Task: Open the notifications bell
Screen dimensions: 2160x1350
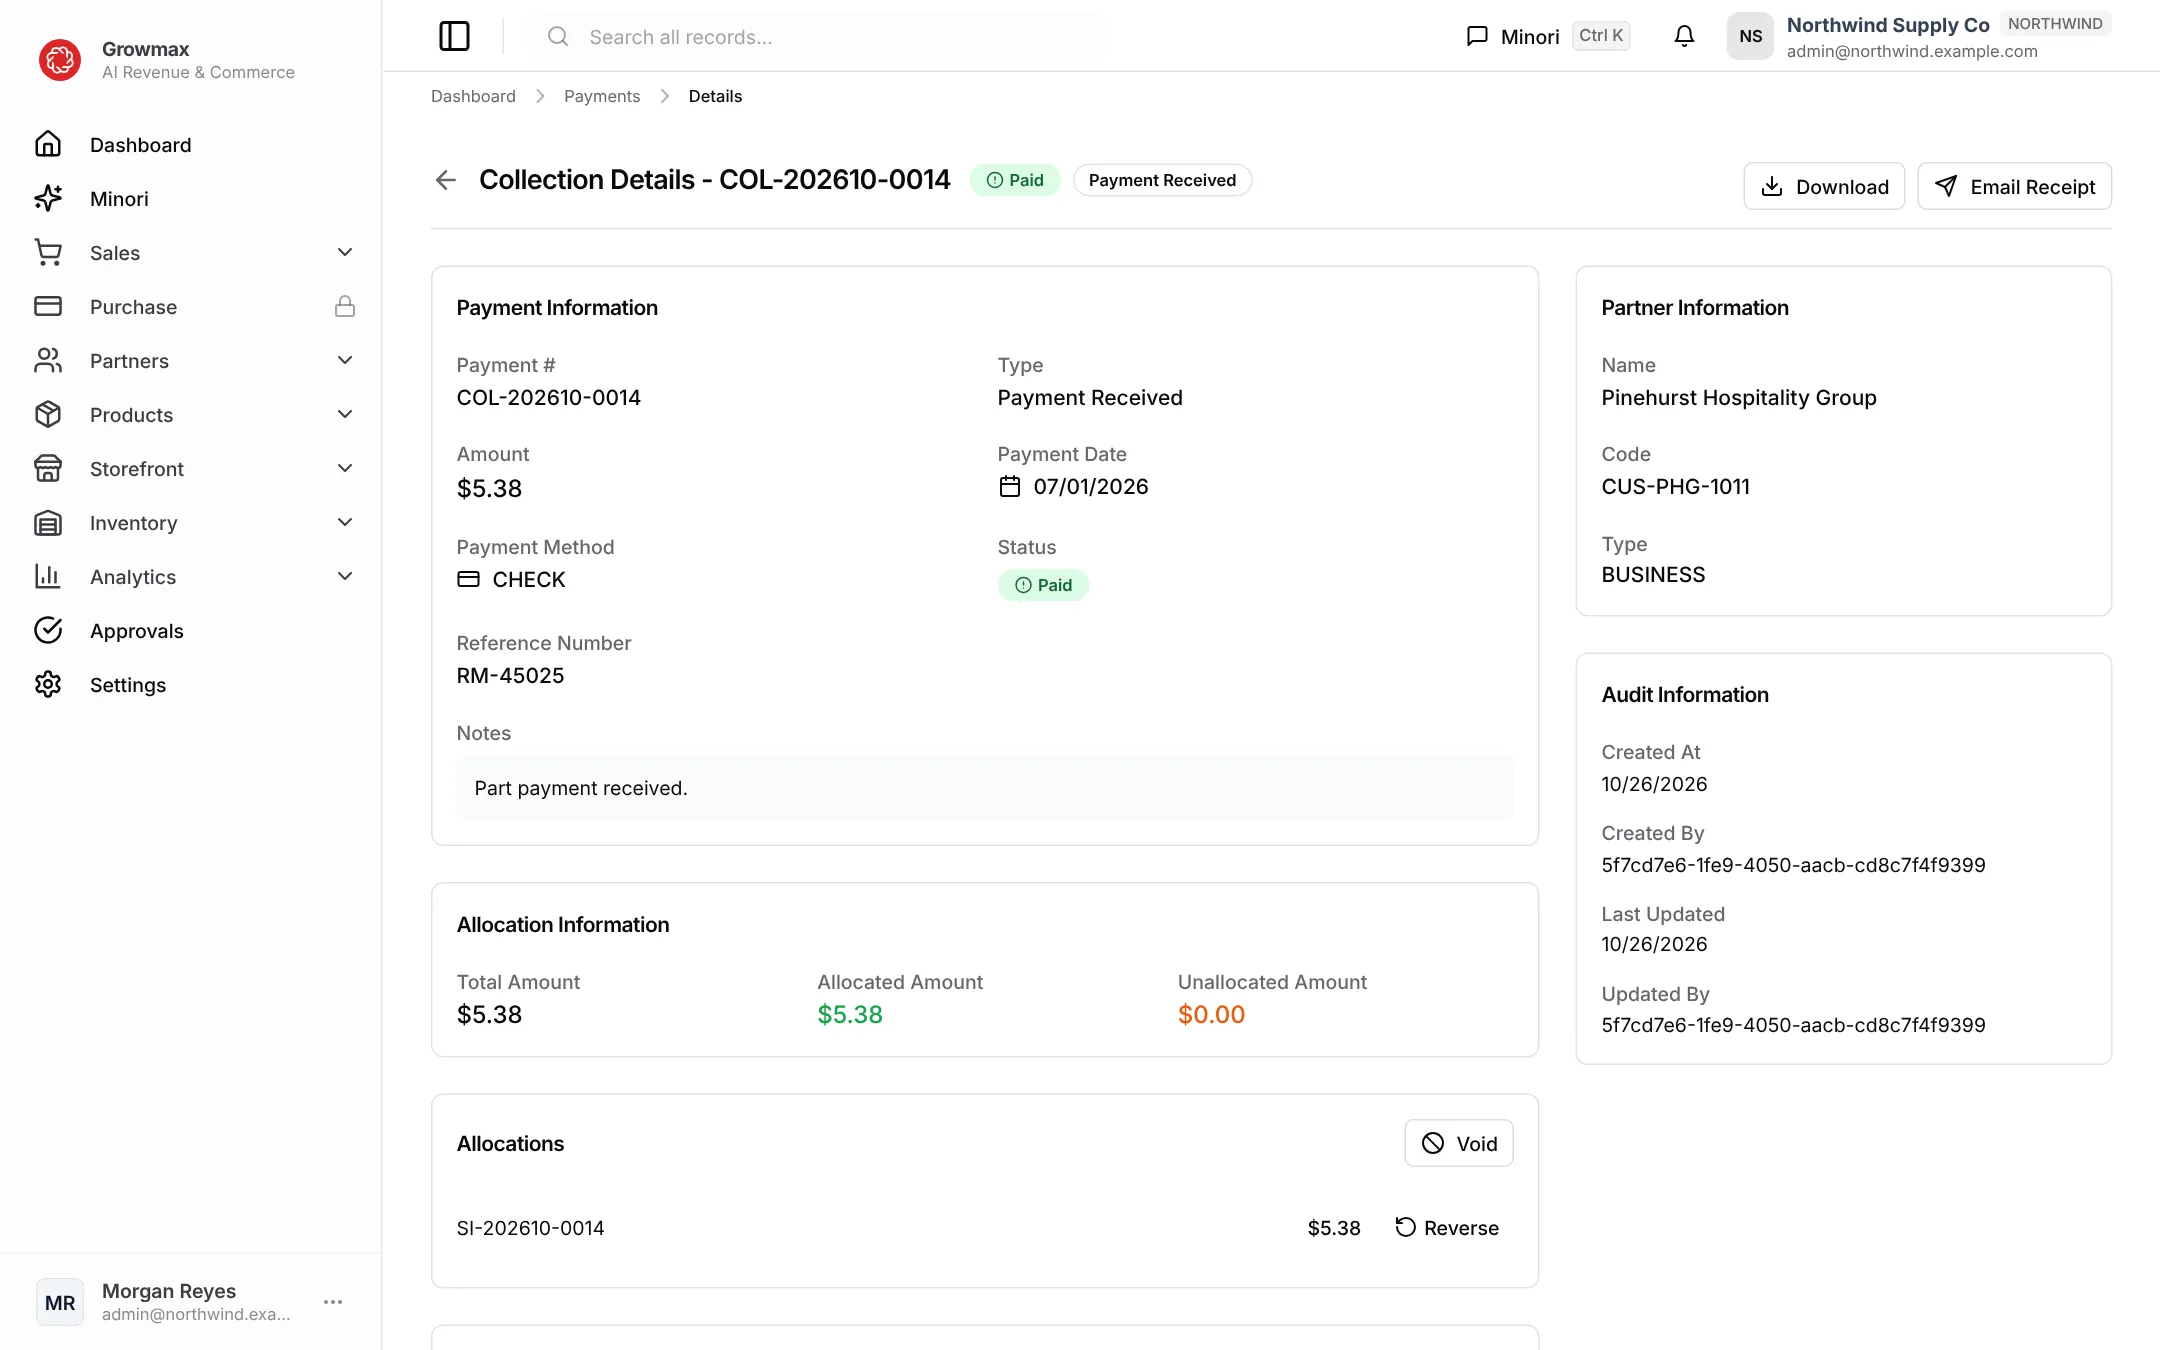Action: click(1684, 36)
